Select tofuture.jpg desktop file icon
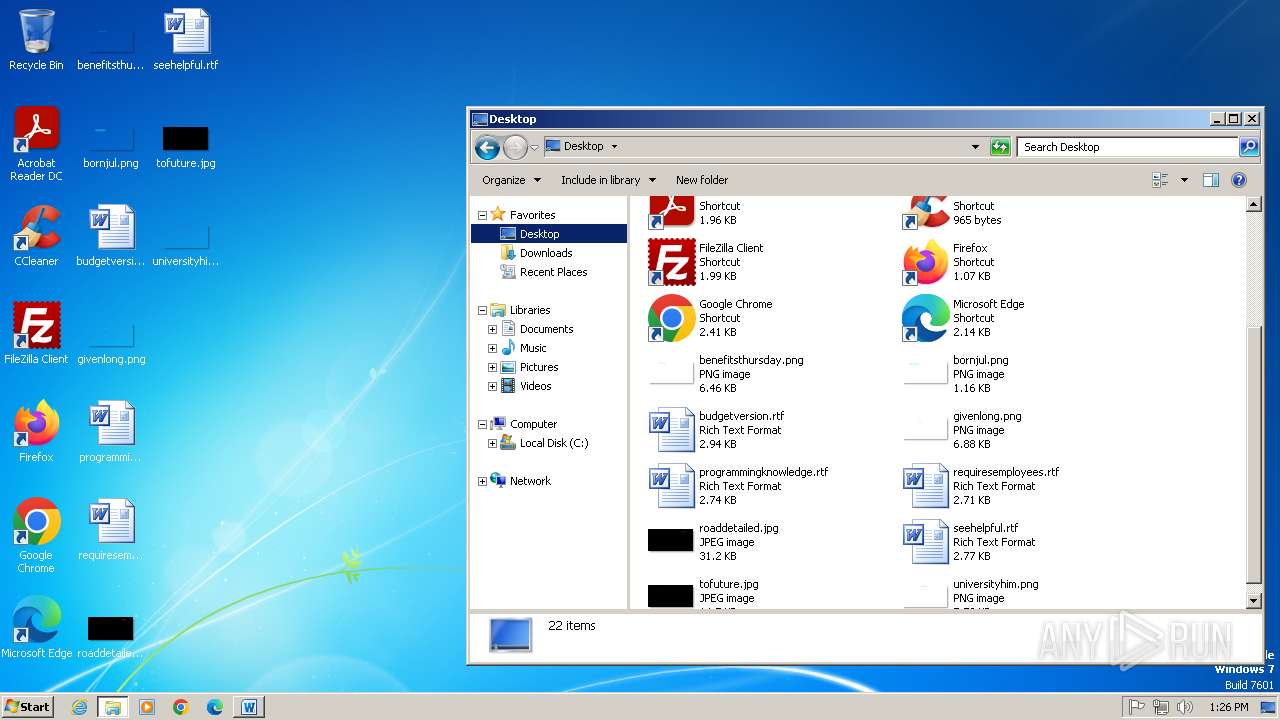The height and width of the screenshot is (720, 1280). tap(186, 146)
